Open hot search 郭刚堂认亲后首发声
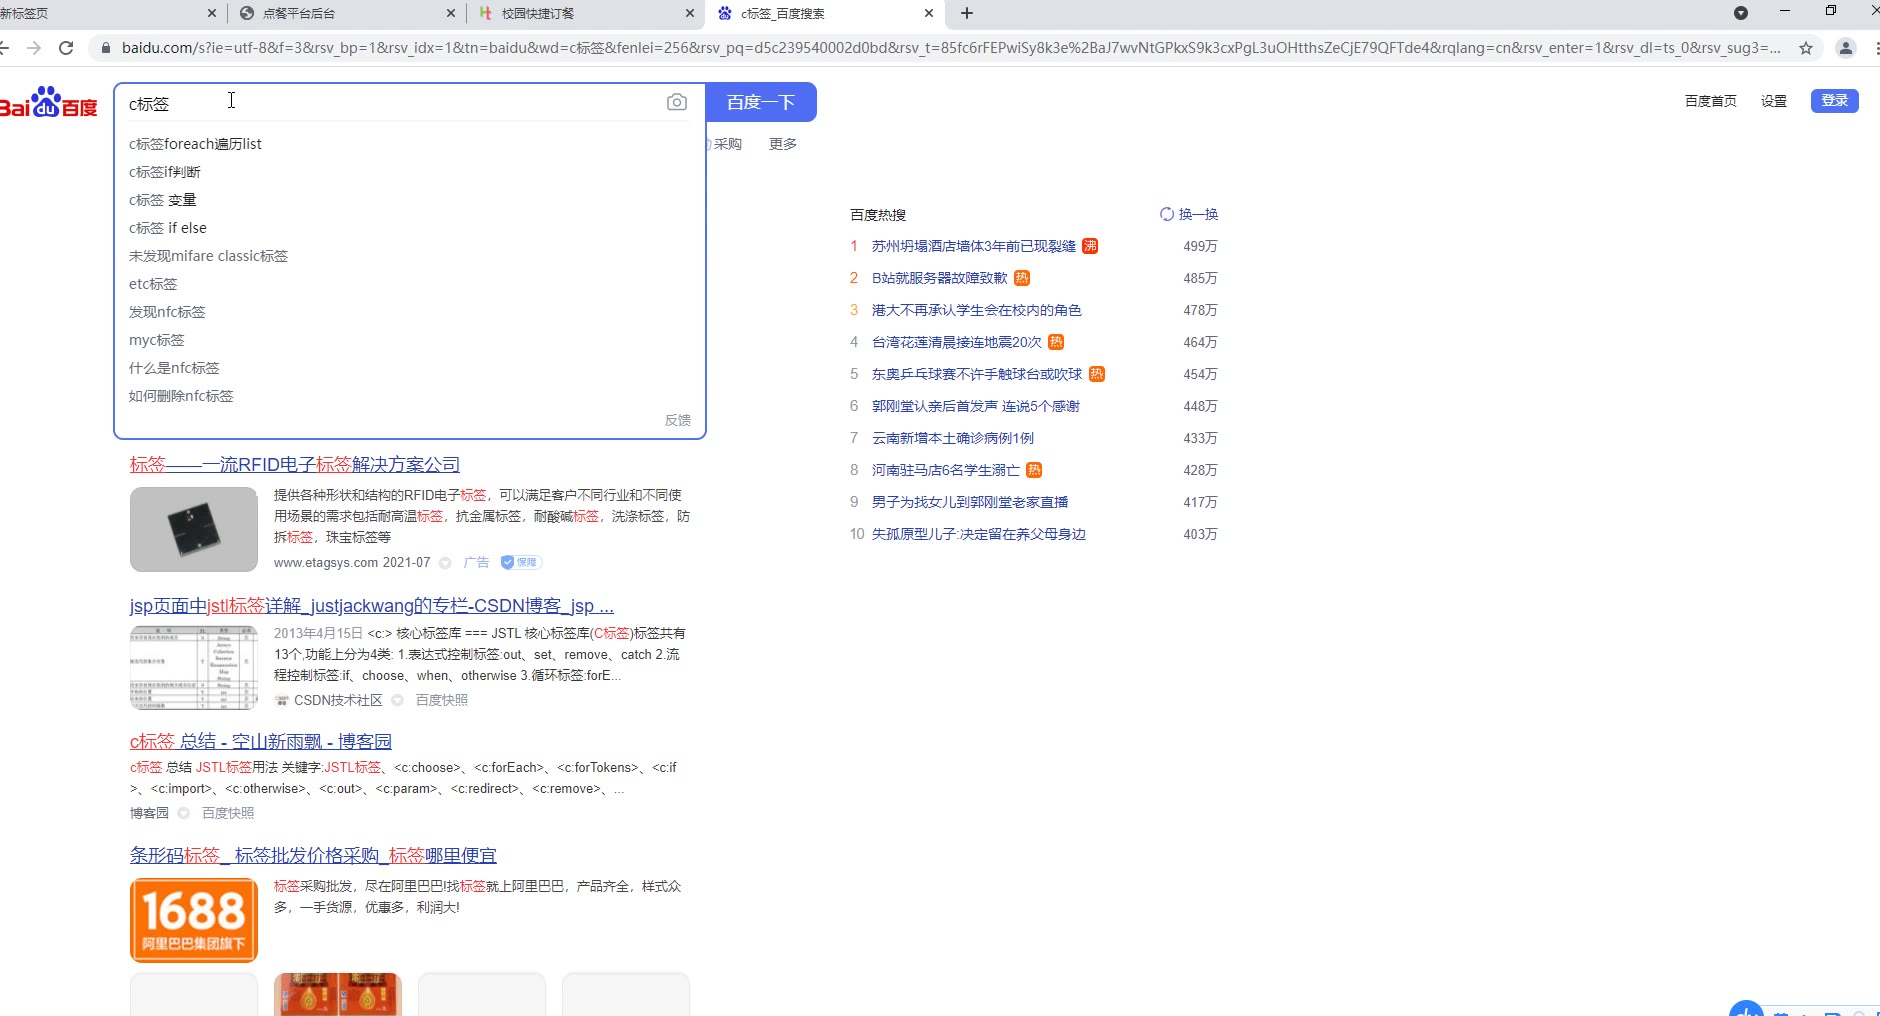The height and width of the screenshot is (1016, 1880). click(x=976, y=406)
